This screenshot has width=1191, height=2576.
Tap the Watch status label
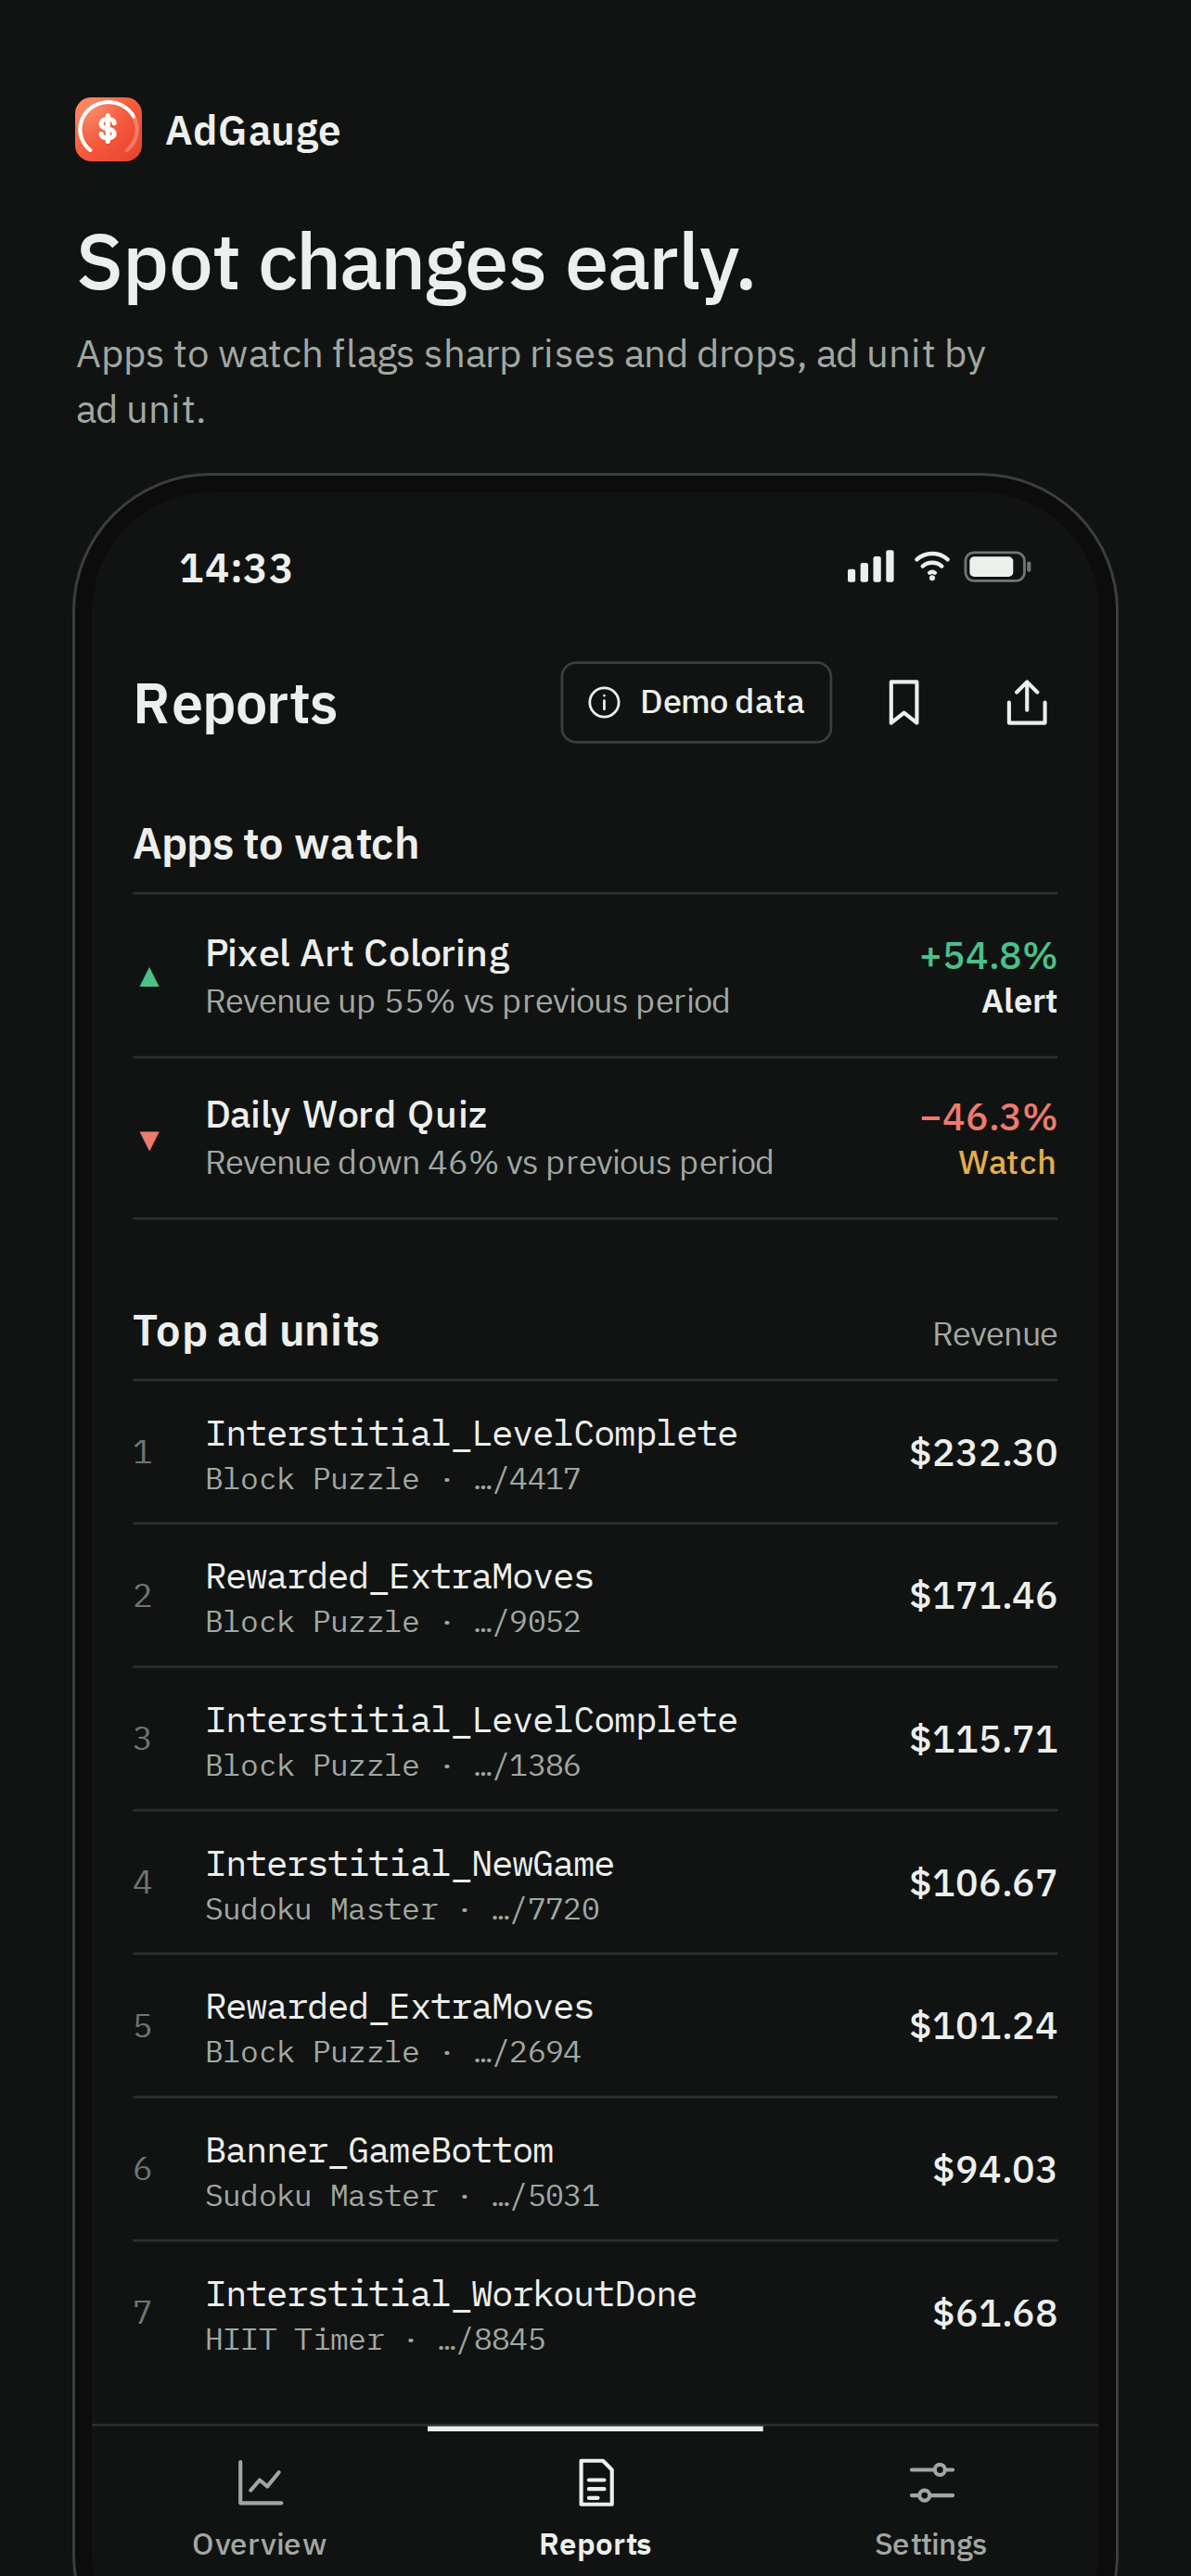(1007, 1162)
